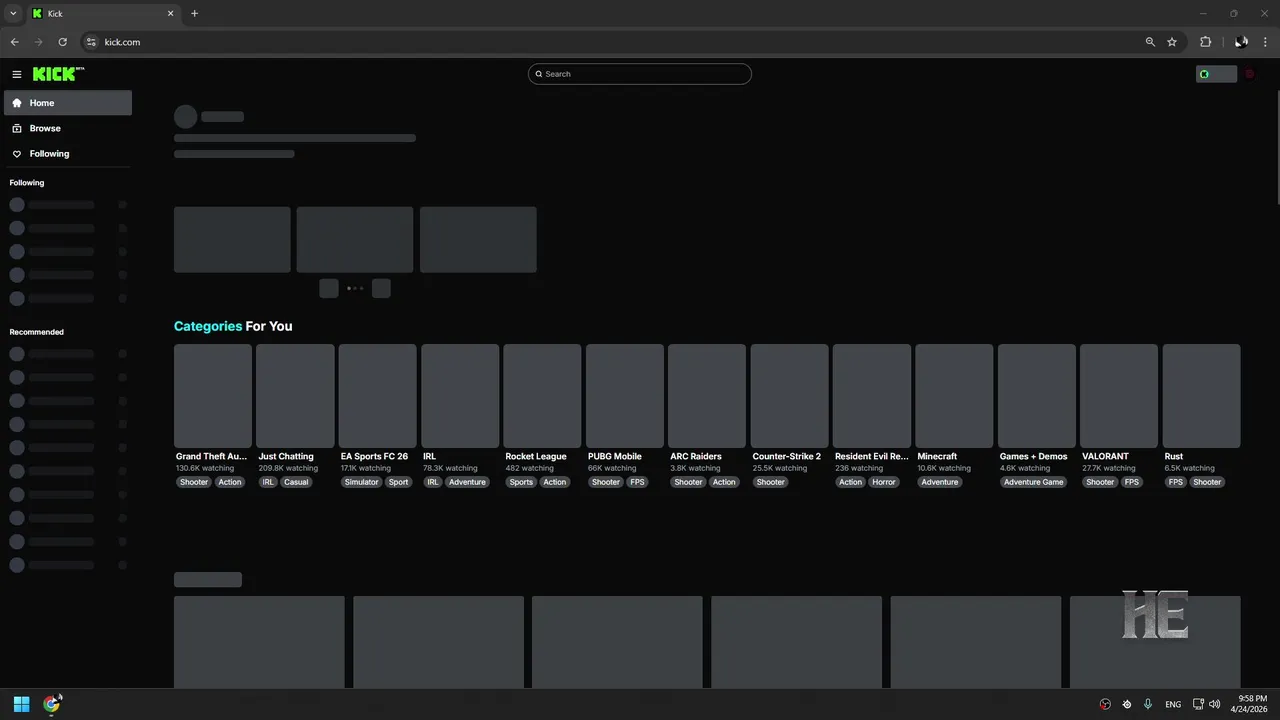Reload the kick.com page
Viewport: 1280px width, 720px height.
(62, 42)
